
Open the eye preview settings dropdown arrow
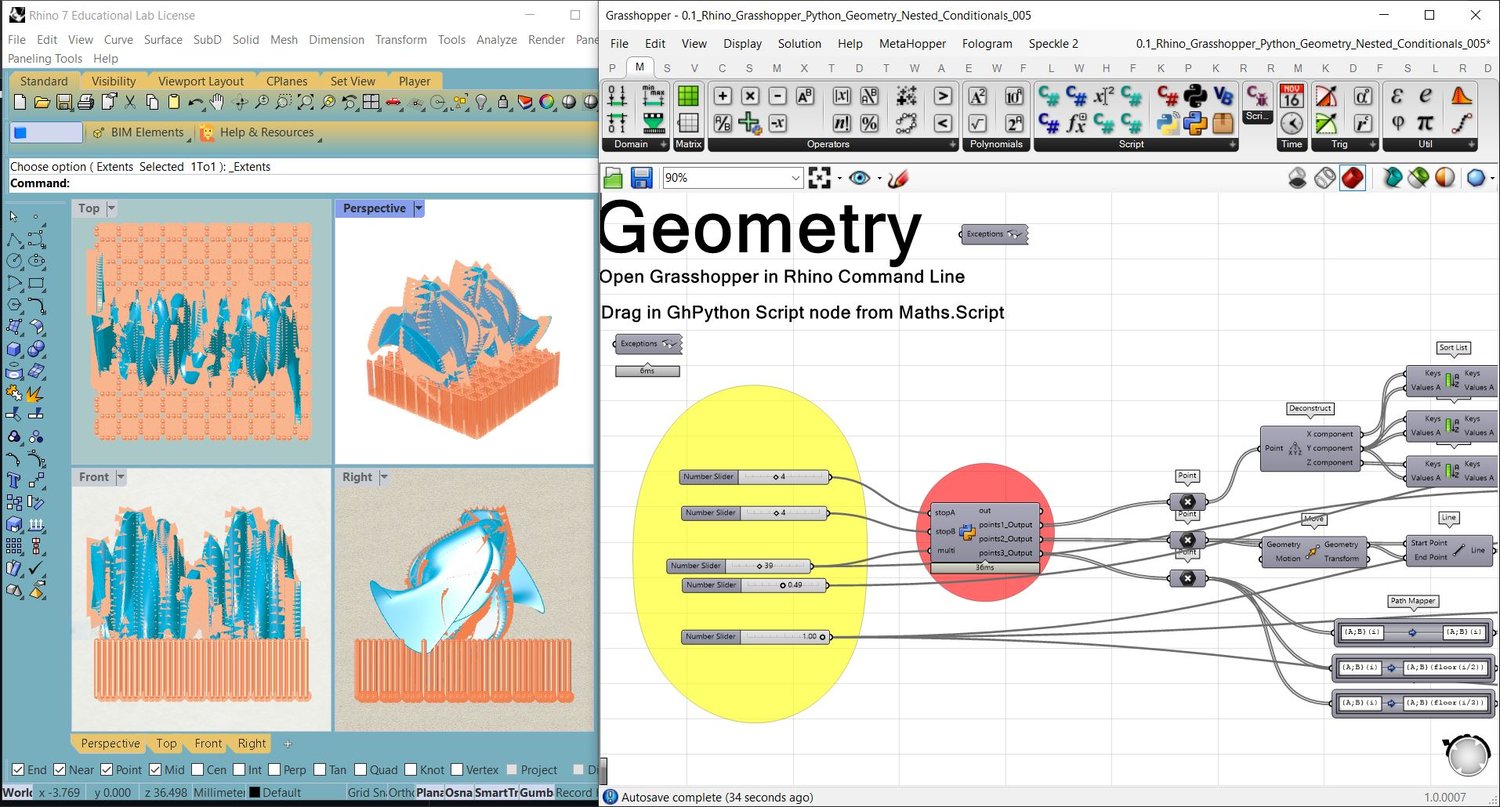(x=878, y=178)
